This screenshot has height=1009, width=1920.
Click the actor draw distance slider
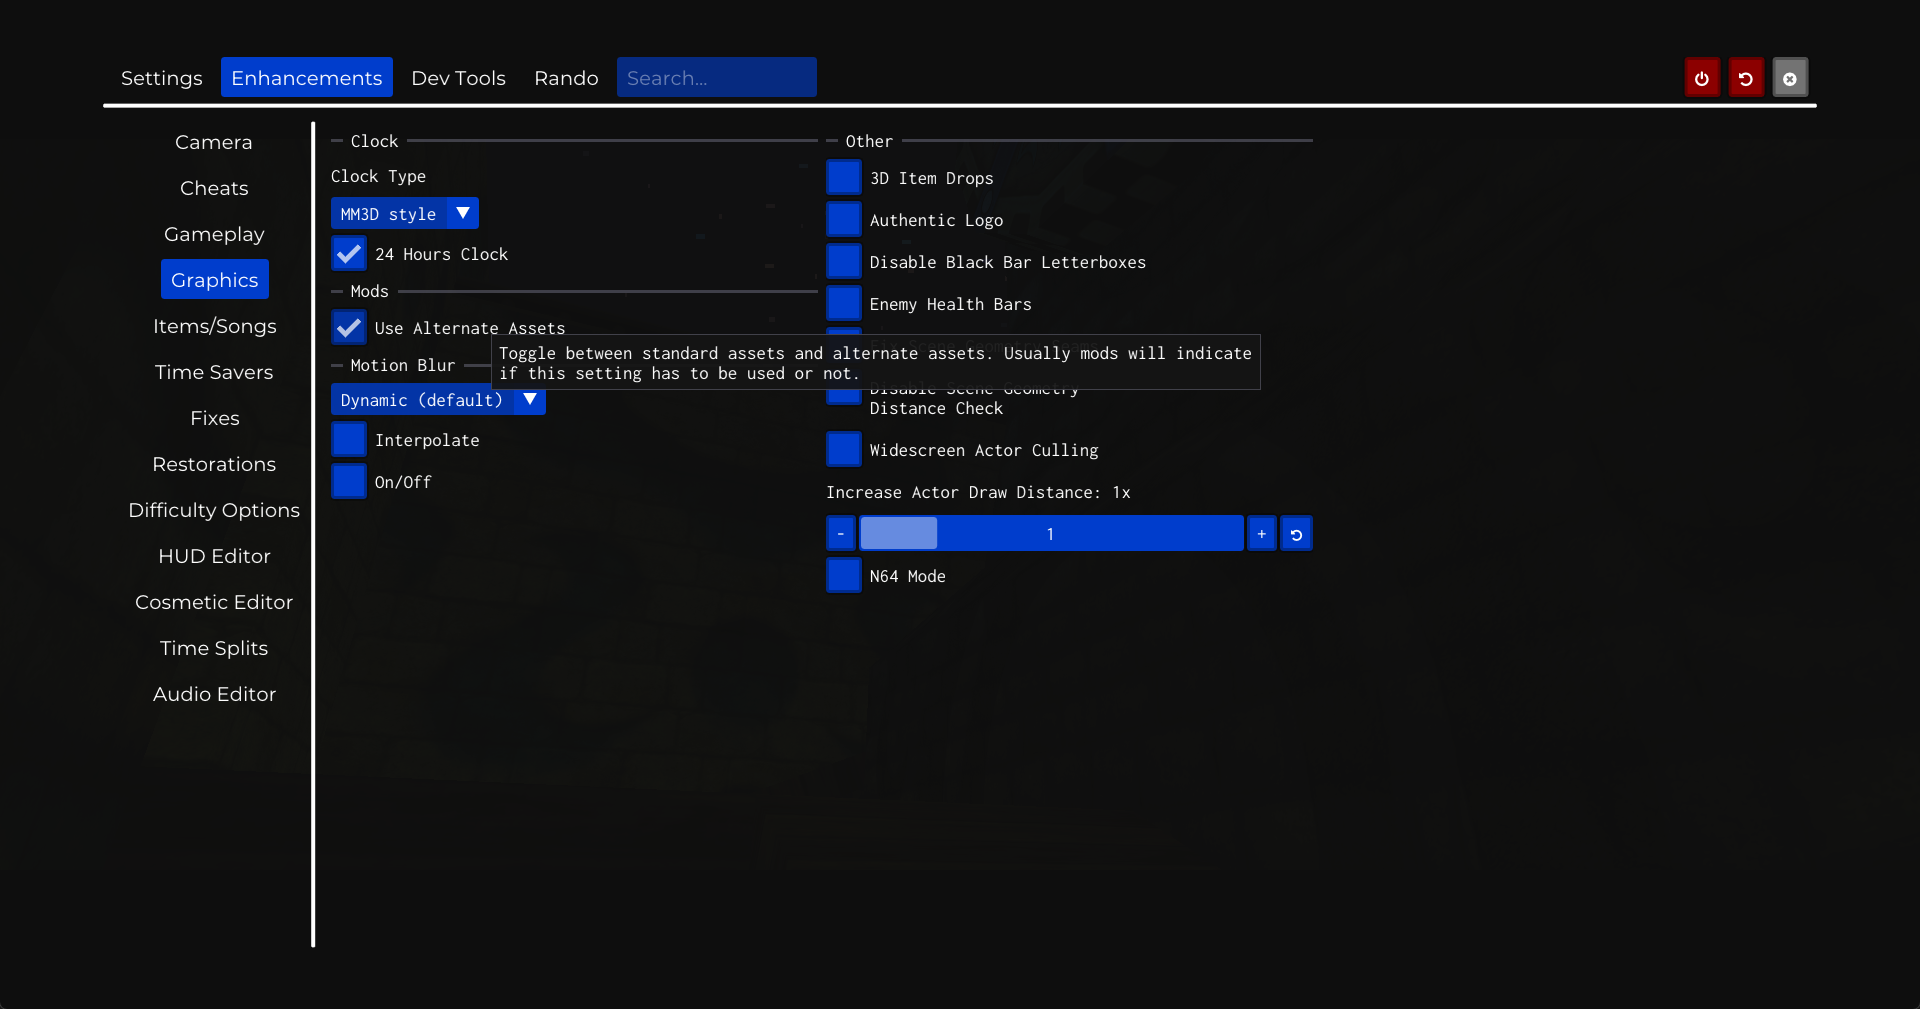coord(1050,534)
